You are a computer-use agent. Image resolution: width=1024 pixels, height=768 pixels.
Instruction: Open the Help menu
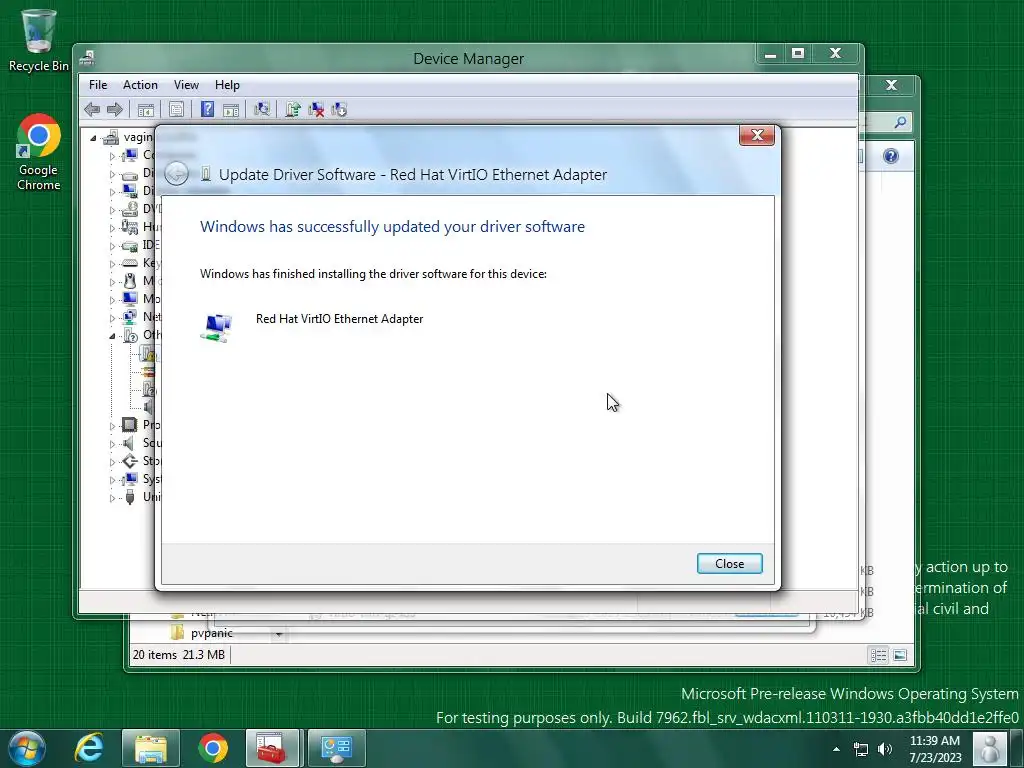[227, 85]
